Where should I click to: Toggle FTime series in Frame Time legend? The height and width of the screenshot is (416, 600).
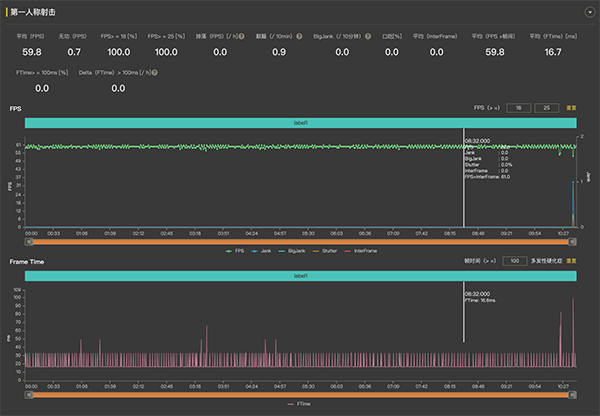[x=300, y=404]
